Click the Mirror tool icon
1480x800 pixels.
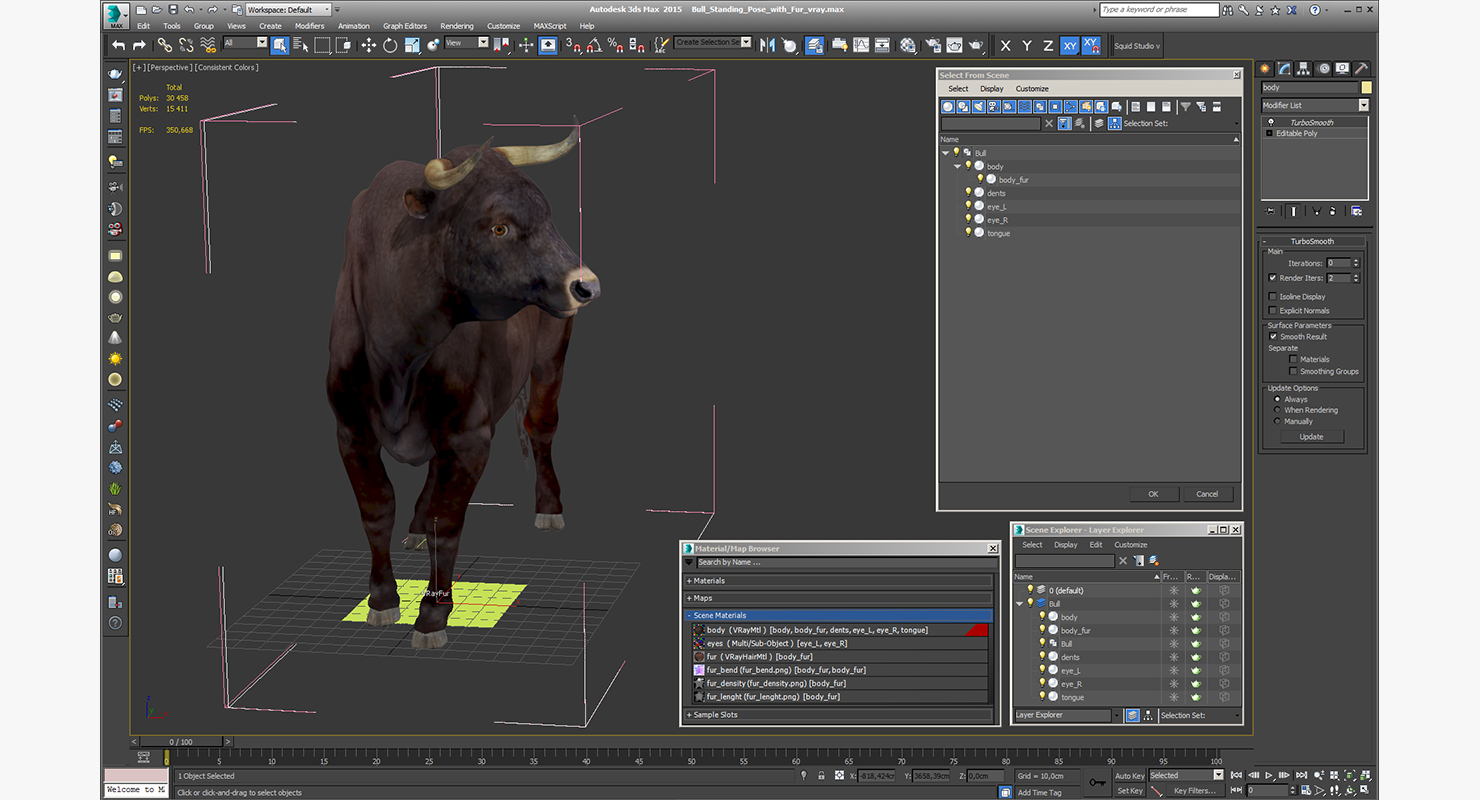point(767,45)
